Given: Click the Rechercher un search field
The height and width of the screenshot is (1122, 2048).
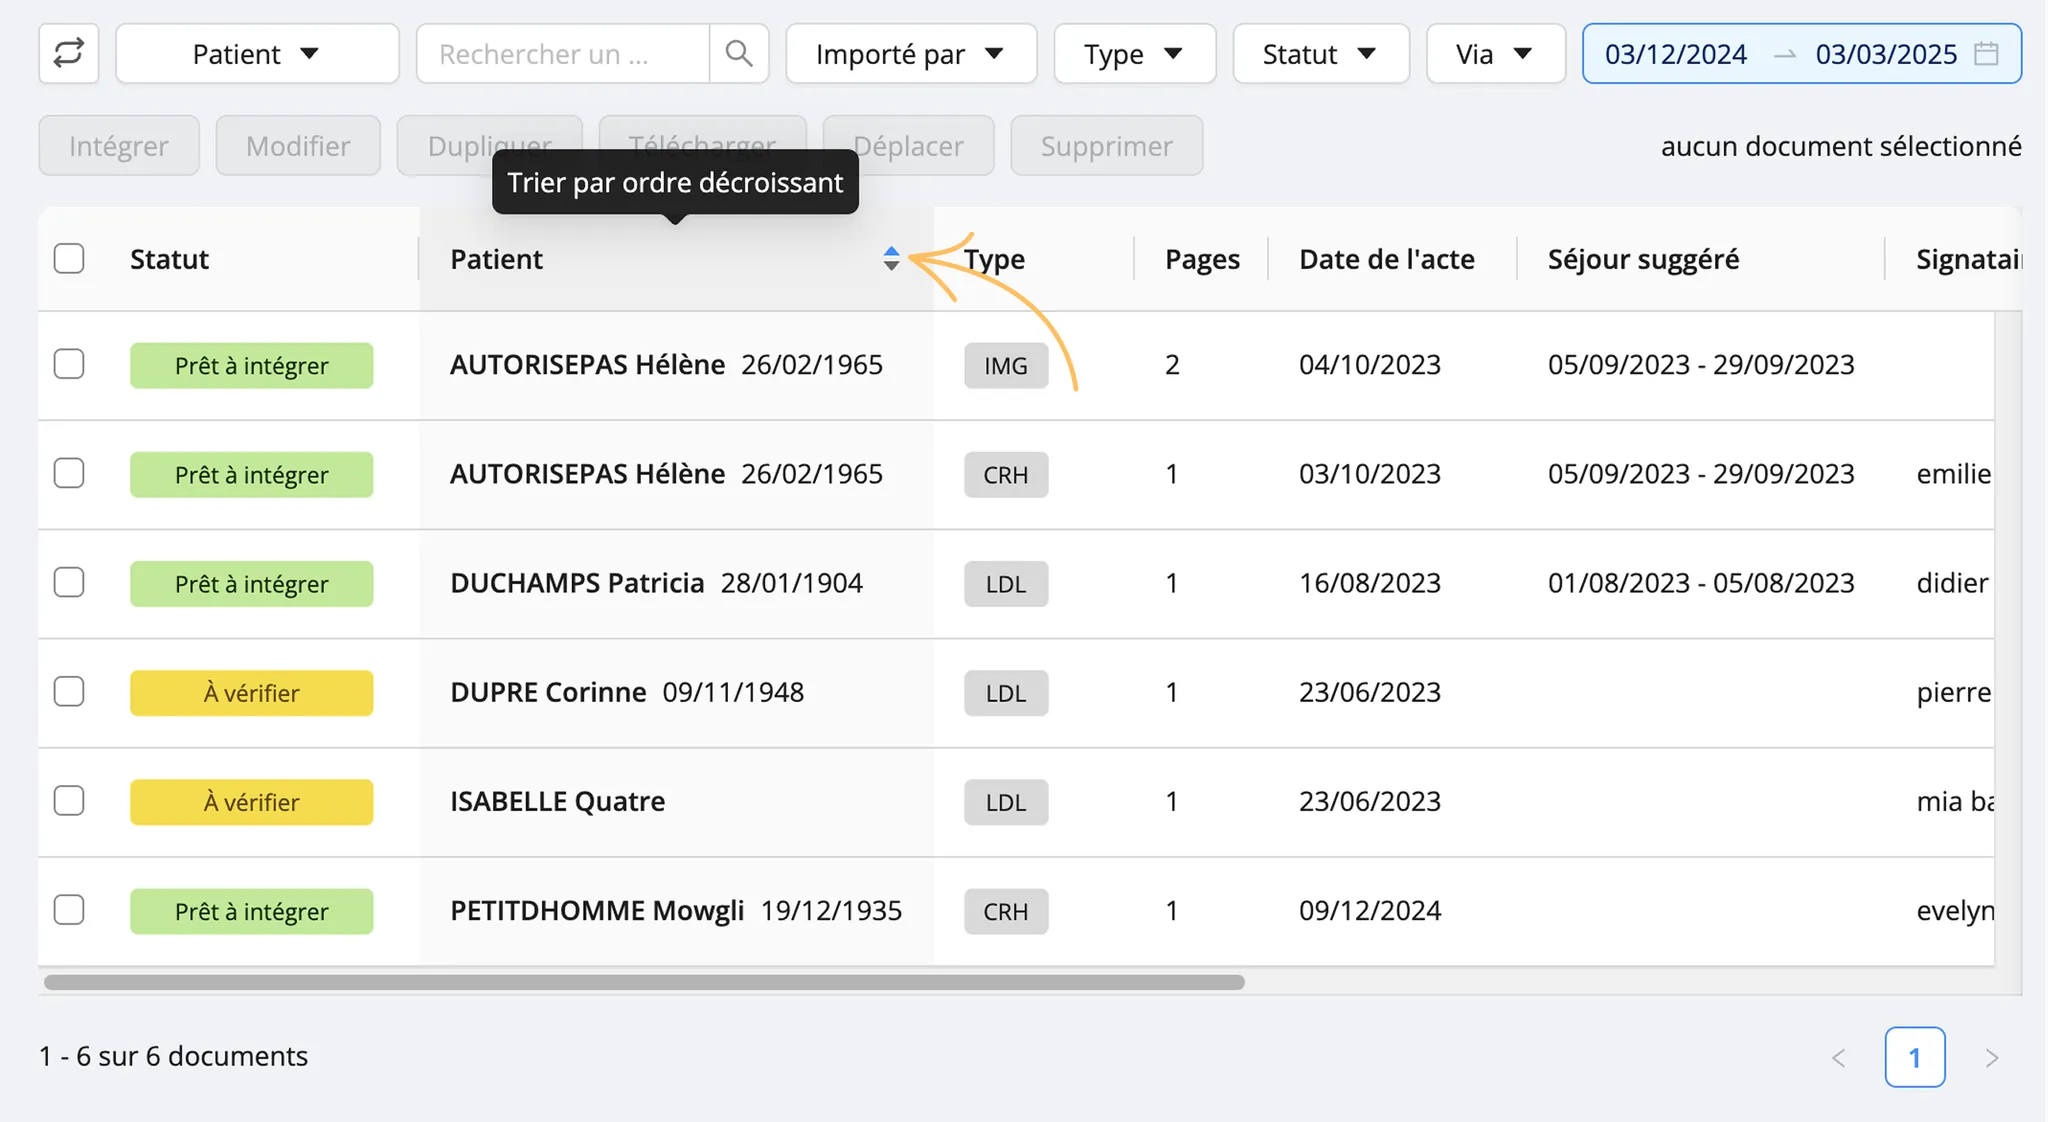Looking at the screenshot, I should click(563, 53).
